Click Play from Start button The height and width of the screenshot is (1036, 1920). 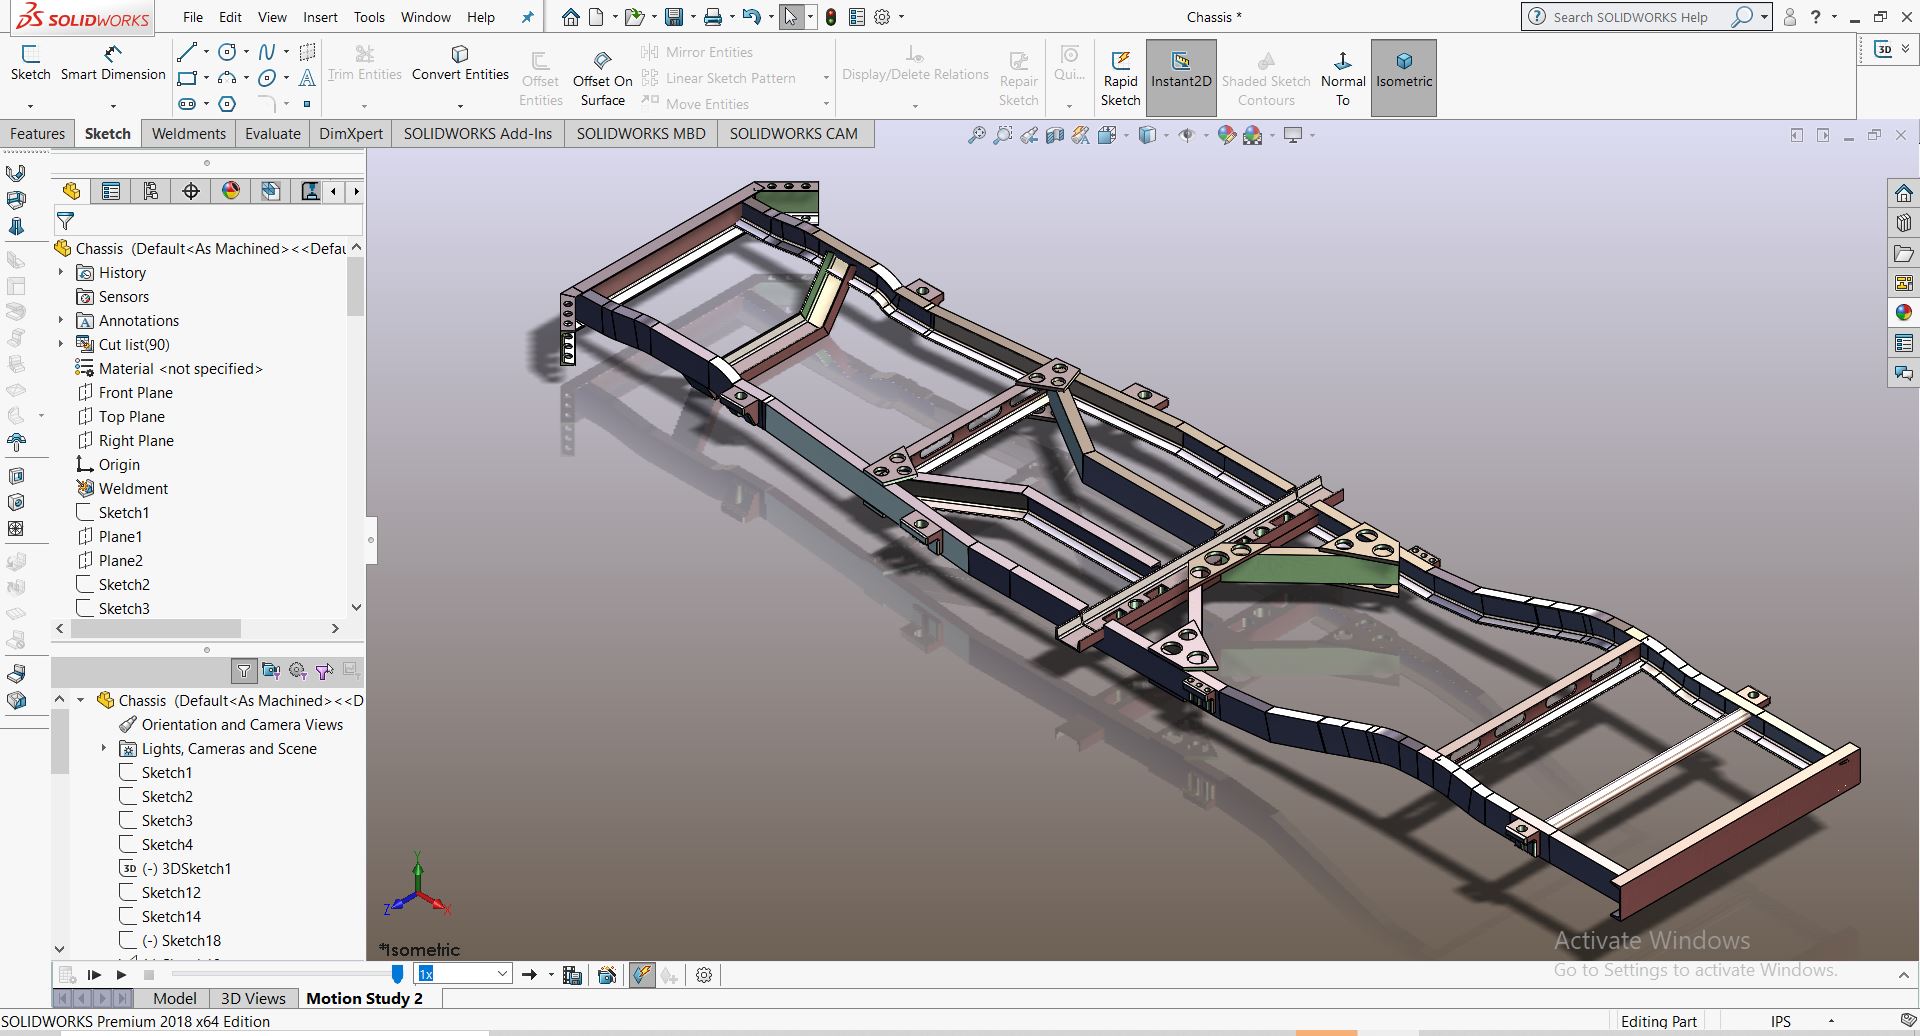click(x=94, y=975)
